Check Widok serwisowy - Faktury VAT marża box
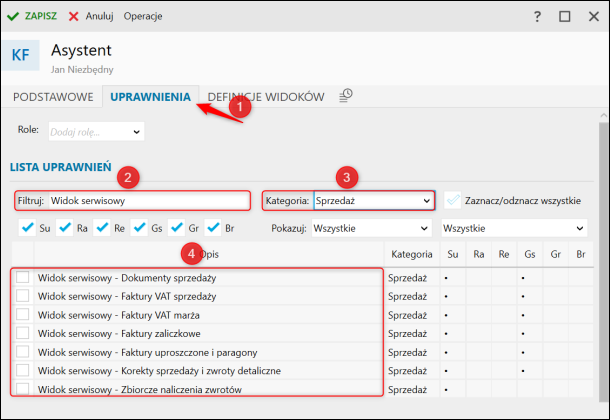610x420 pixels. [x=23, y=314]
